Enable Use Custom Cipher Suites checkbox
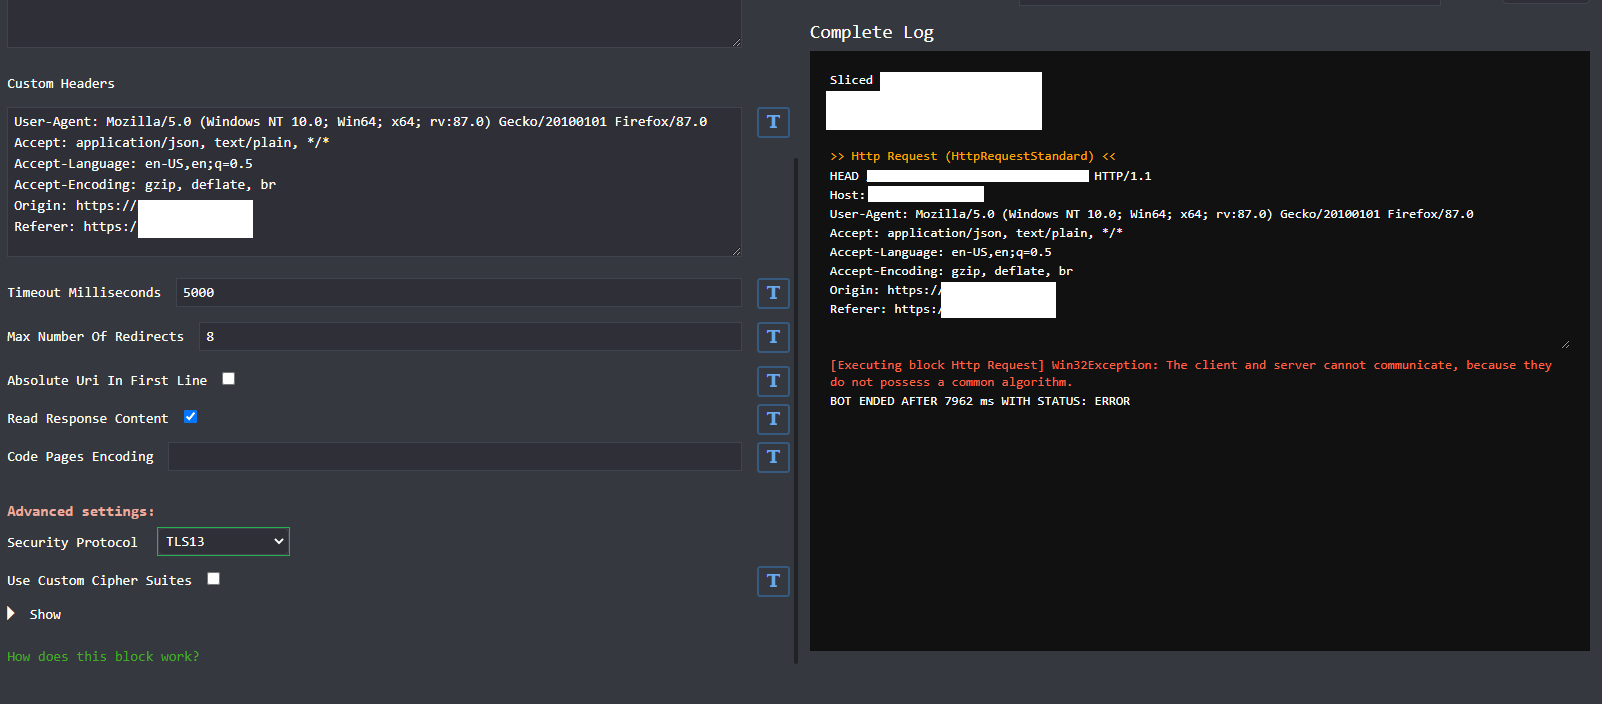 213,578
